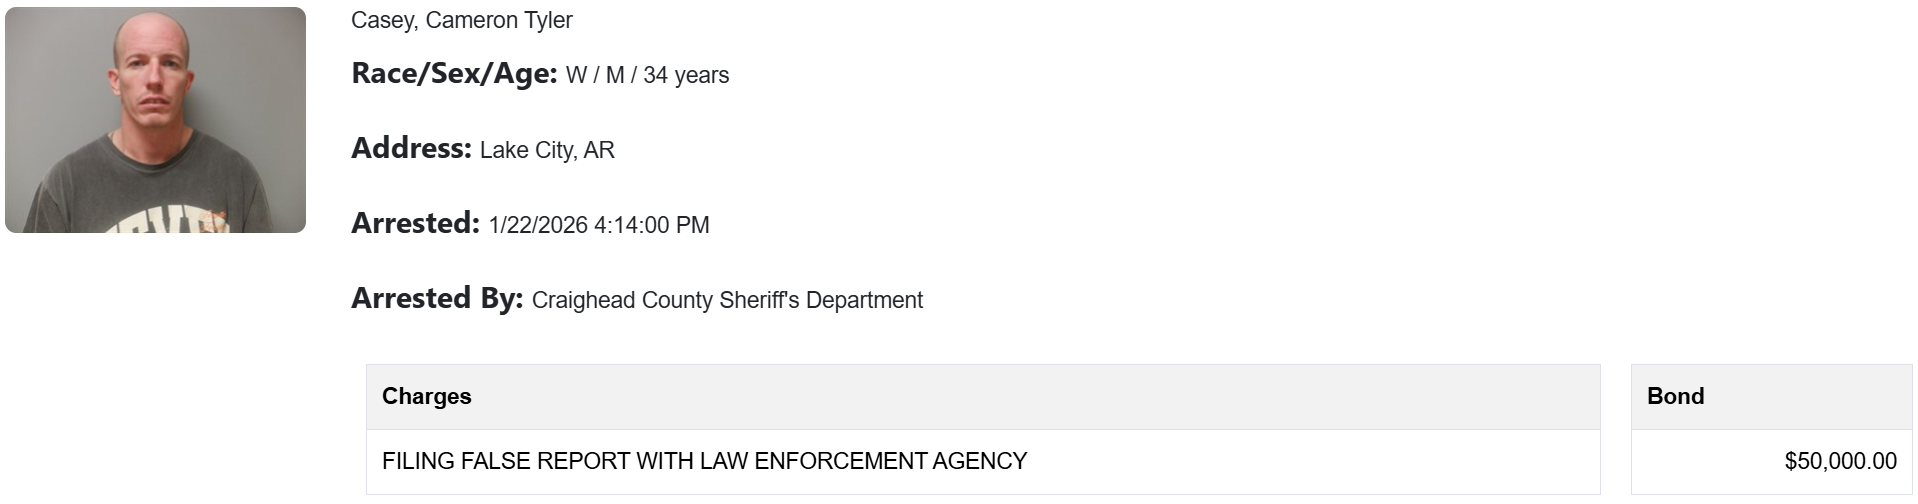Image resolution: width=1918 pixels, height=504 pixels.
Task: Click the arrest time 4:14:00 PM
Action: click(x=652, y=225)
